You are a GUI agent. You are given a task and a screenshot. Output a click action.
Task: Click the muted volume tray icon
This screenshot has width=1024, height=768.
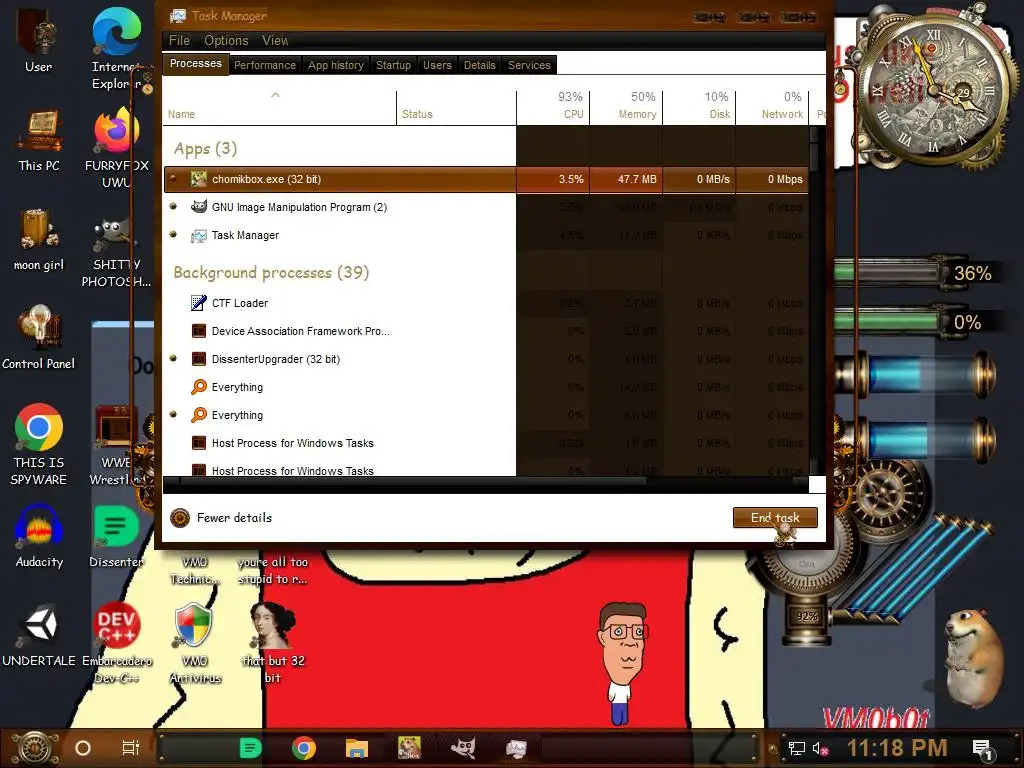pyautogui.click(x=820, y=748)
